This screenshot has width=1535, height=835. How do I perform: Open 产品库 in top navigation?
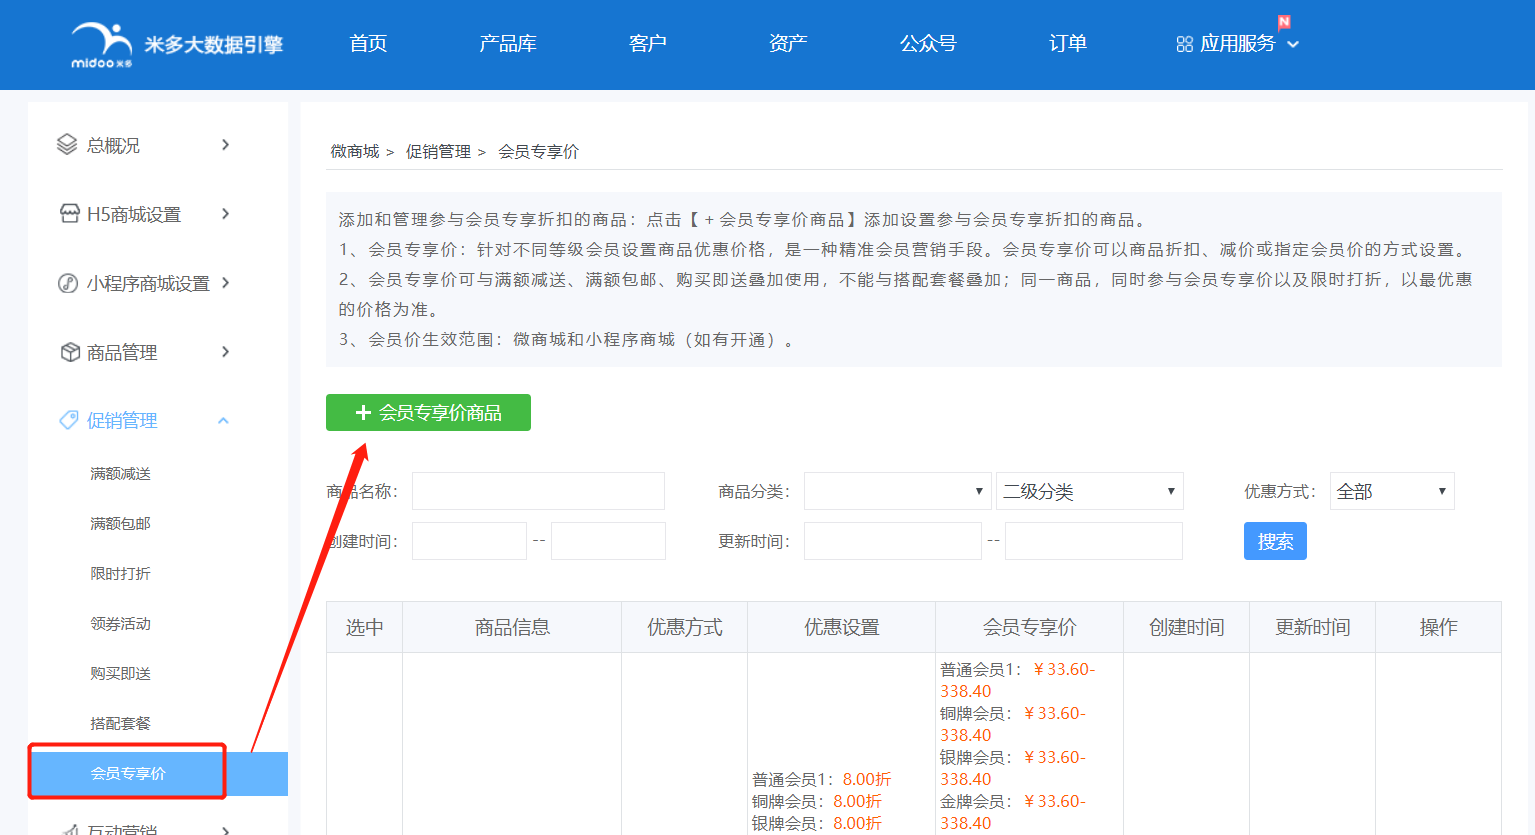pyautogui.click(x=508, y=43)
